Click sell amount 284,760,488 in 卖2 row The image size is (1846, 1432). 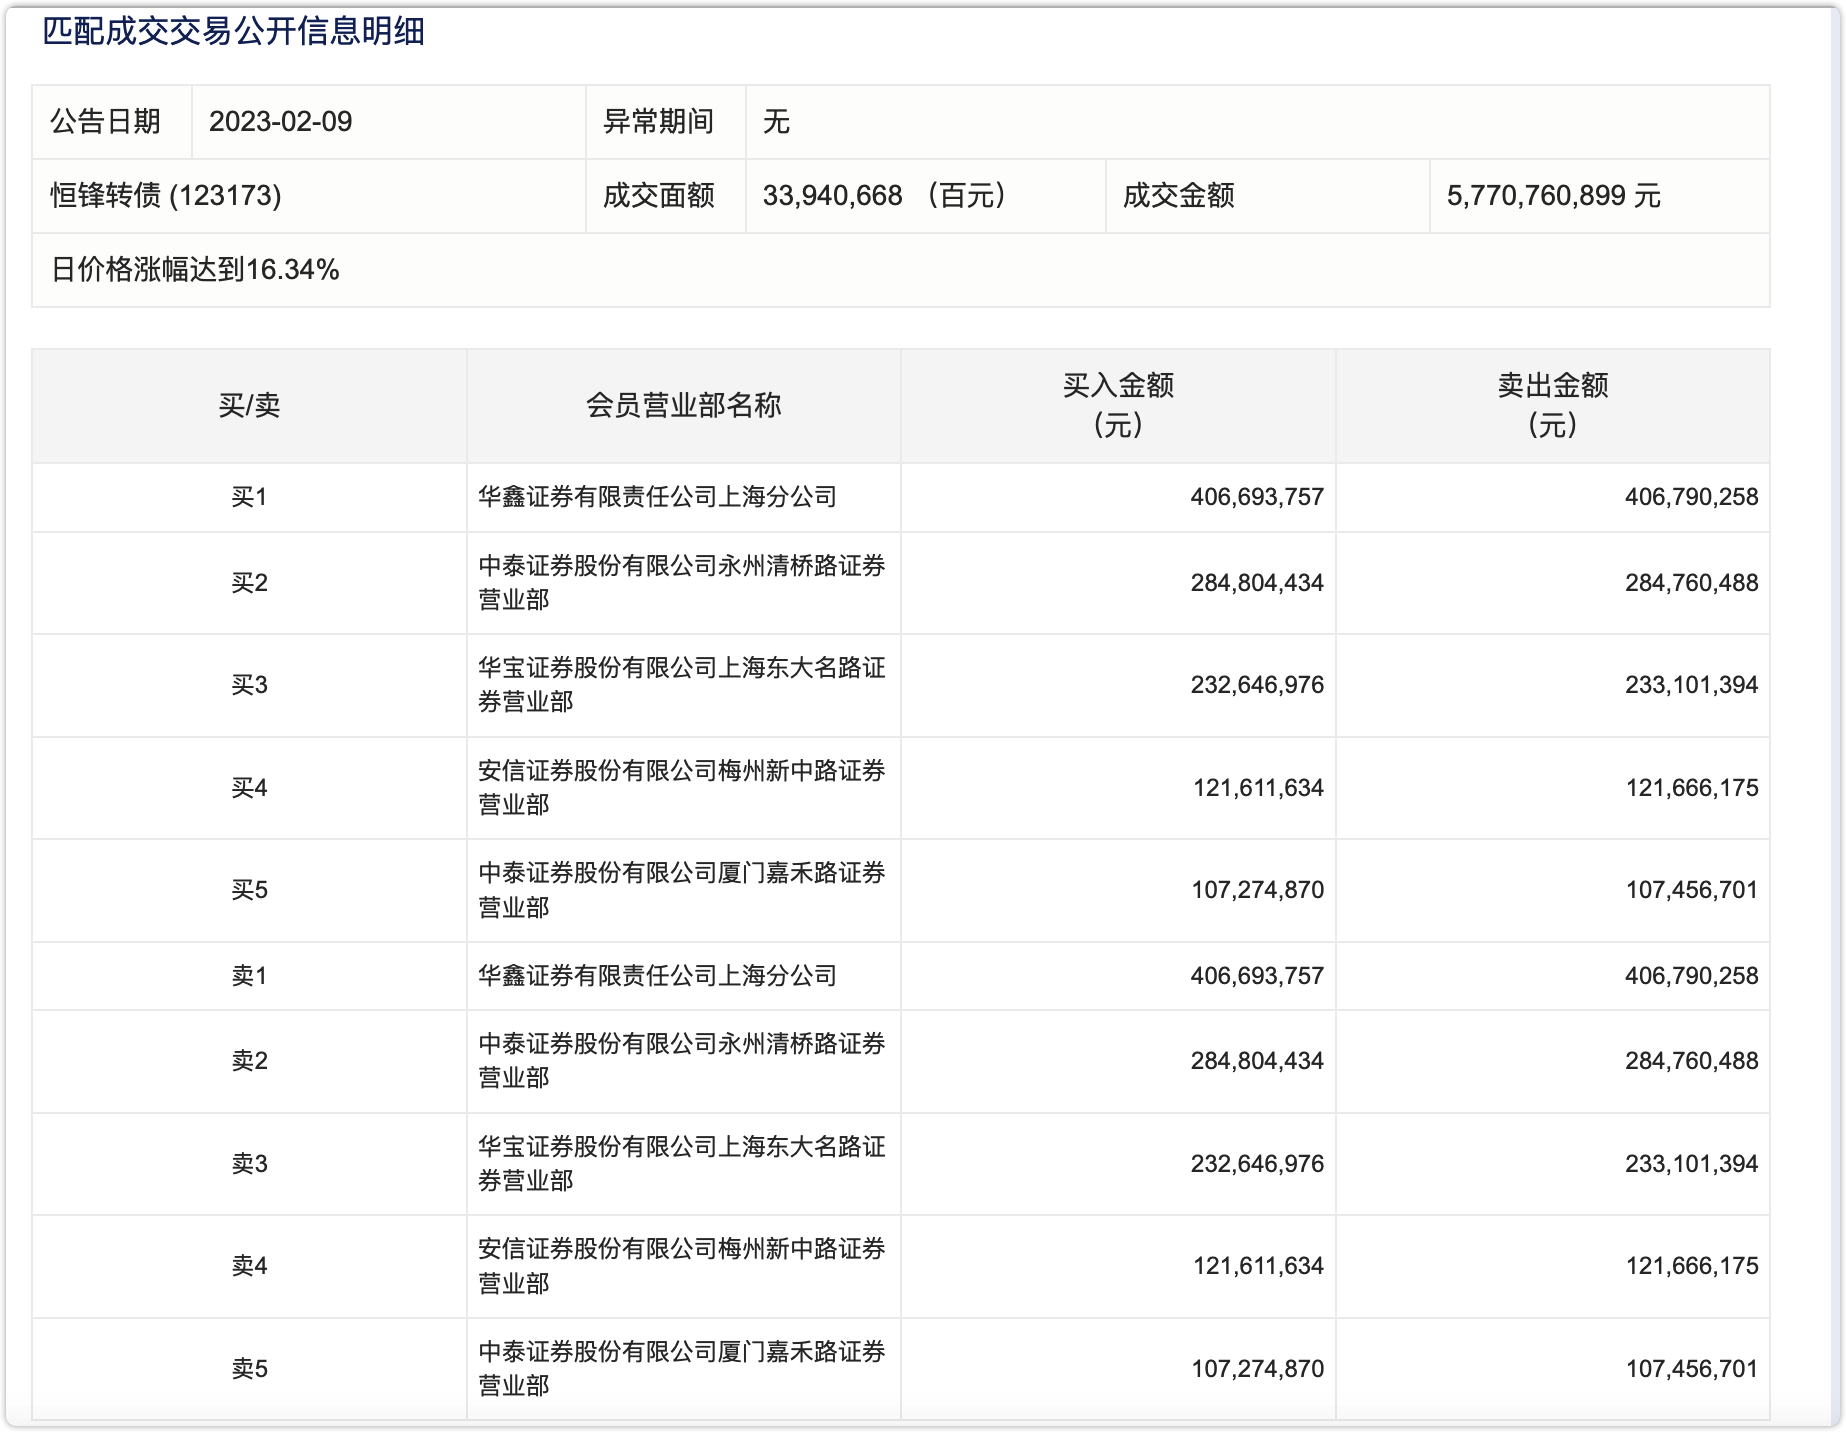(x=1691, y=1061)
